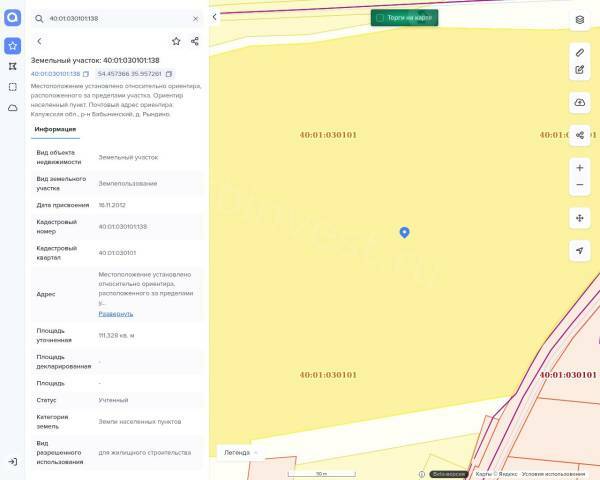Share the land plot from the info panel
Image resolution: width=600 pixels, height=480 pixels.
pyautogui.click(x=195, y=41)
